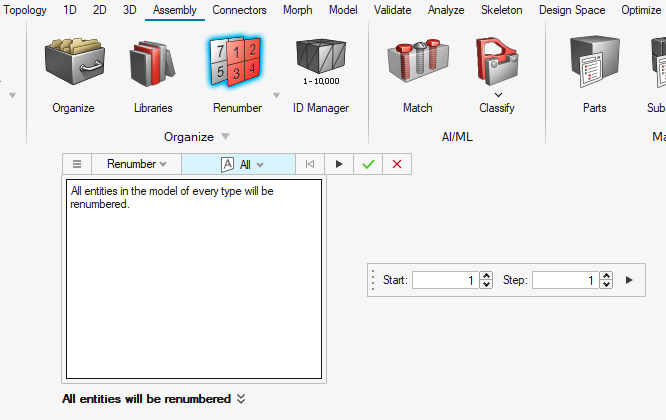The width and height of the screenshot is (666, 420).
Task: Select the Renumber tool icon
Action: click(236, 62)
